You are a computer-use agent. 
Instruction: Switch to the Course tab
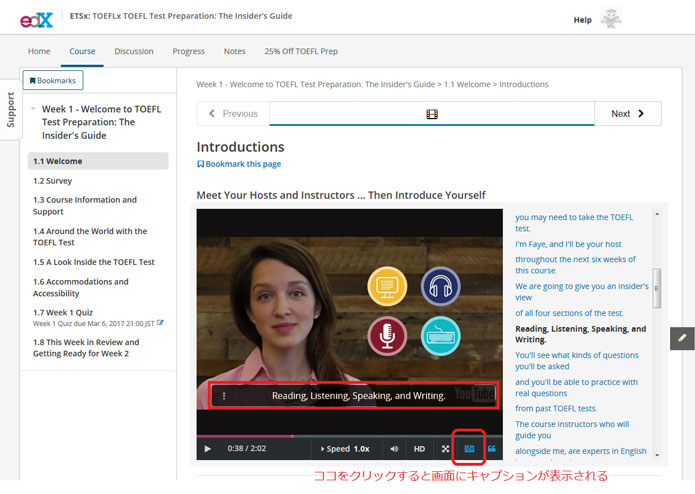coord(82,51)
